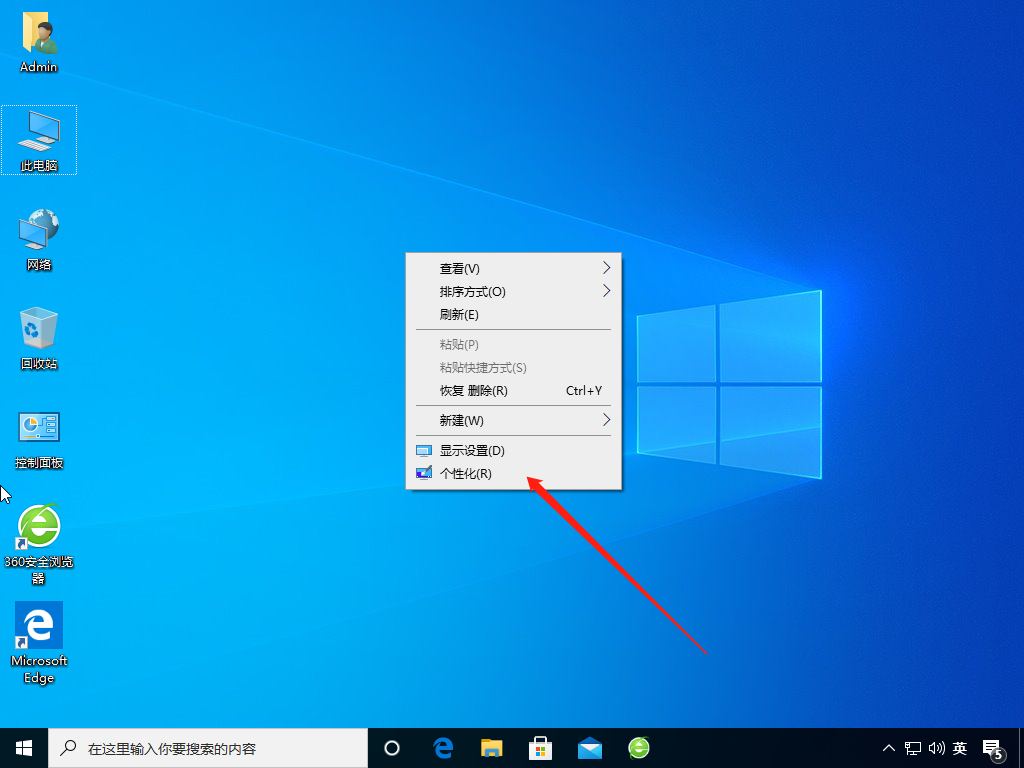The image size is (1024, 768).
Task: Show hidden system tray icons
Action: 888,748
